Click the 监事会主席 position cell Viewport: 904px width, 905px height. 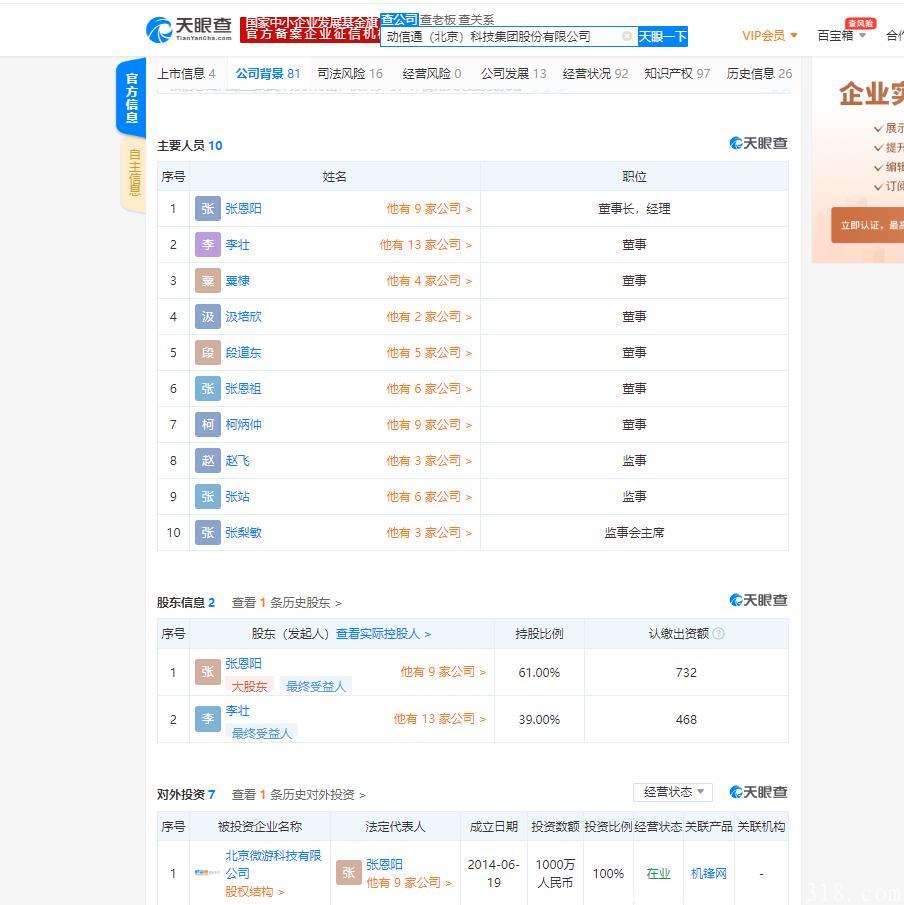coord(634,533)
